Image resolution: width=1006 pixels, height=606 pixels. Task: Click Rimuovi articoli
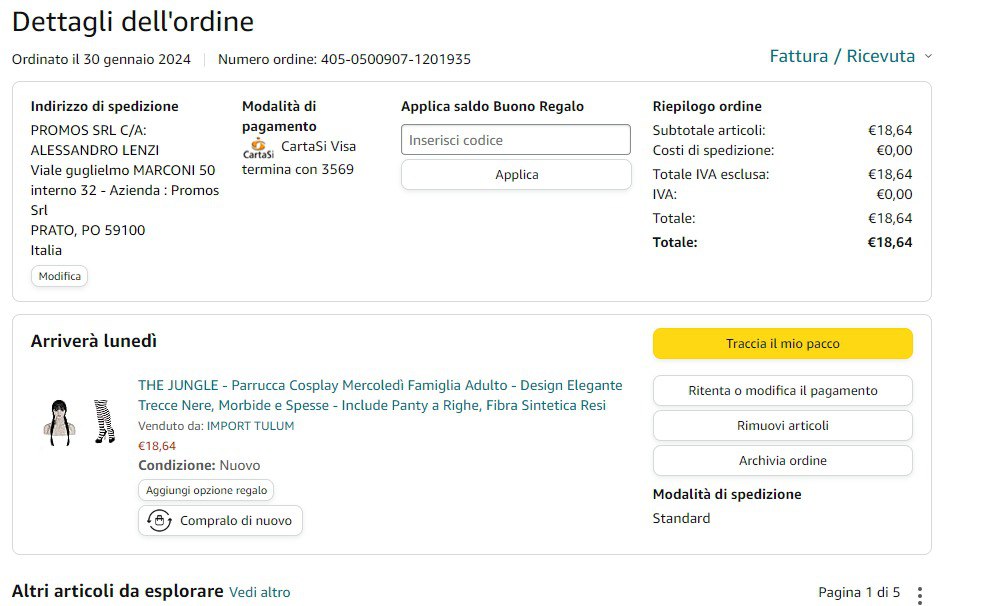(782, 425)
